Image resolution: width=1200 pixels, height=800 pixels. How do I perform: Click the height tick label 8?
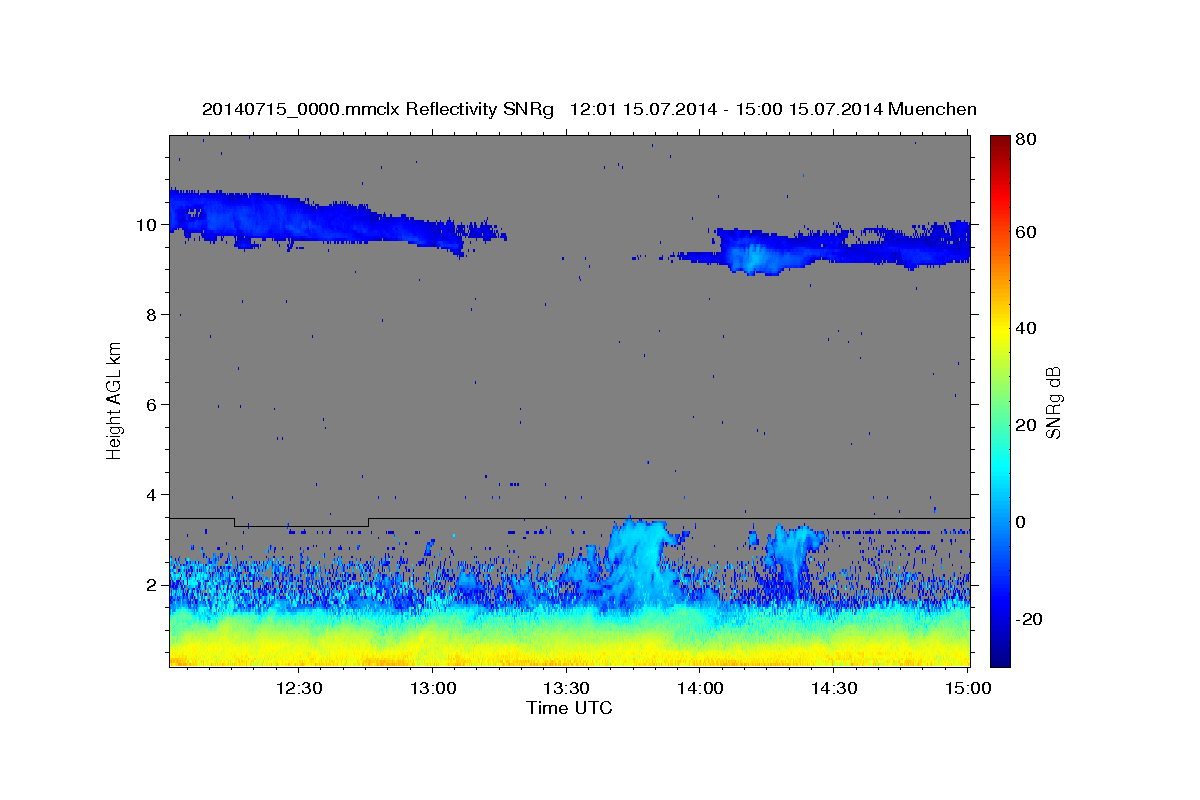(x=152, y=314)
